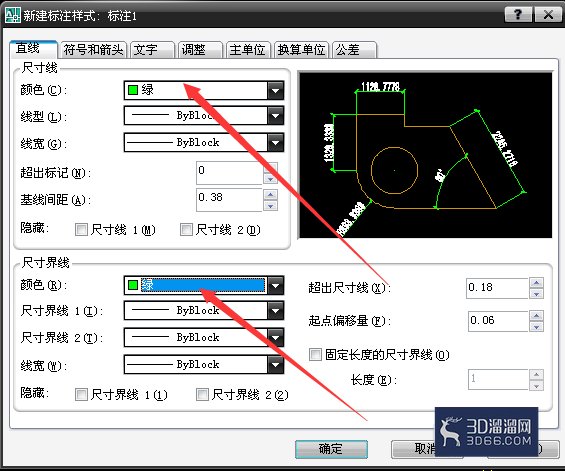The height and width of the screenshot is (471, 565).
Task: Close the new dimension style dialog
Action: tap(548, 15)
